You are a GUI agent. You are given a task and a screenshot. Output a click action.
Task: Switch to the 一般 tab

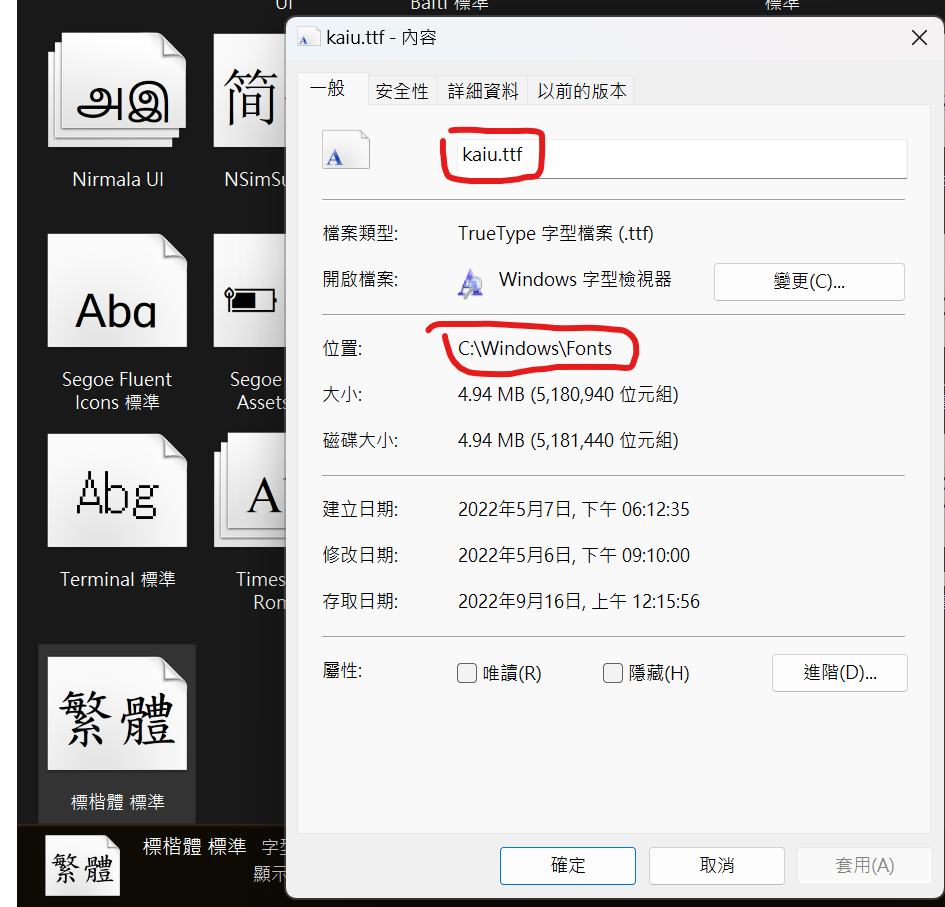coord(333,89)
